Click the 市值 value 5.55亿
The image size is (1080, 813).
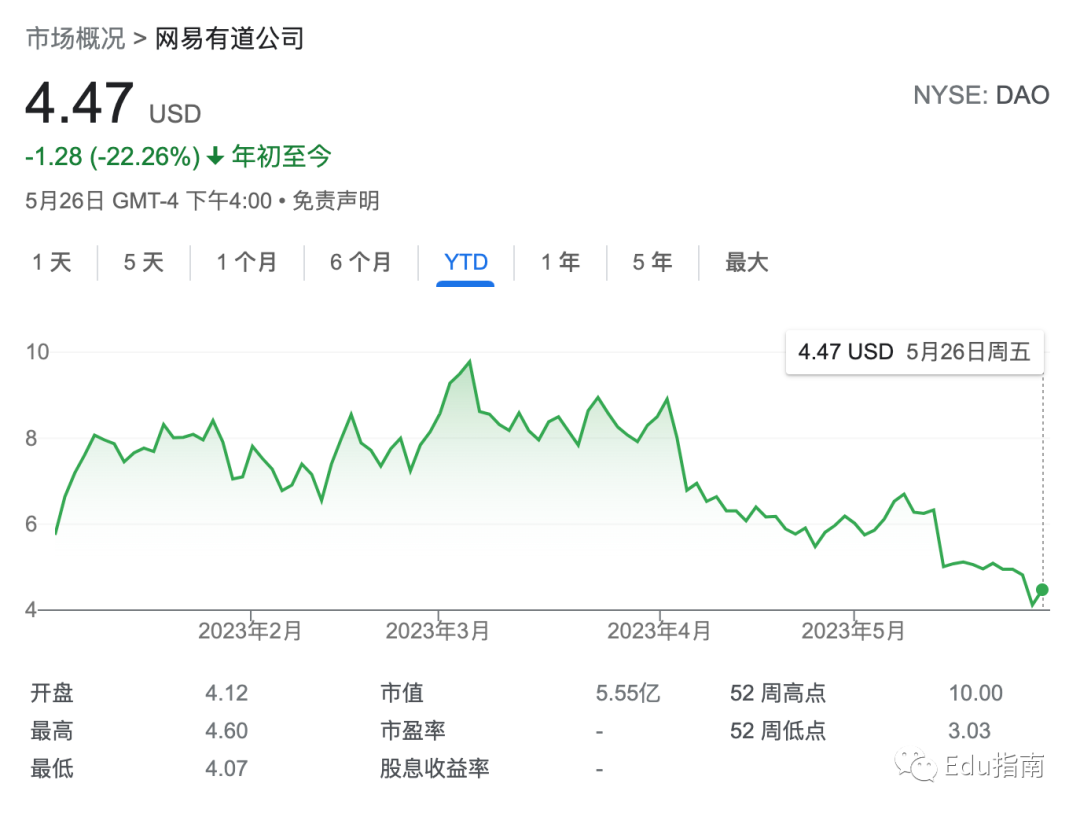click(x=628, y=694)
